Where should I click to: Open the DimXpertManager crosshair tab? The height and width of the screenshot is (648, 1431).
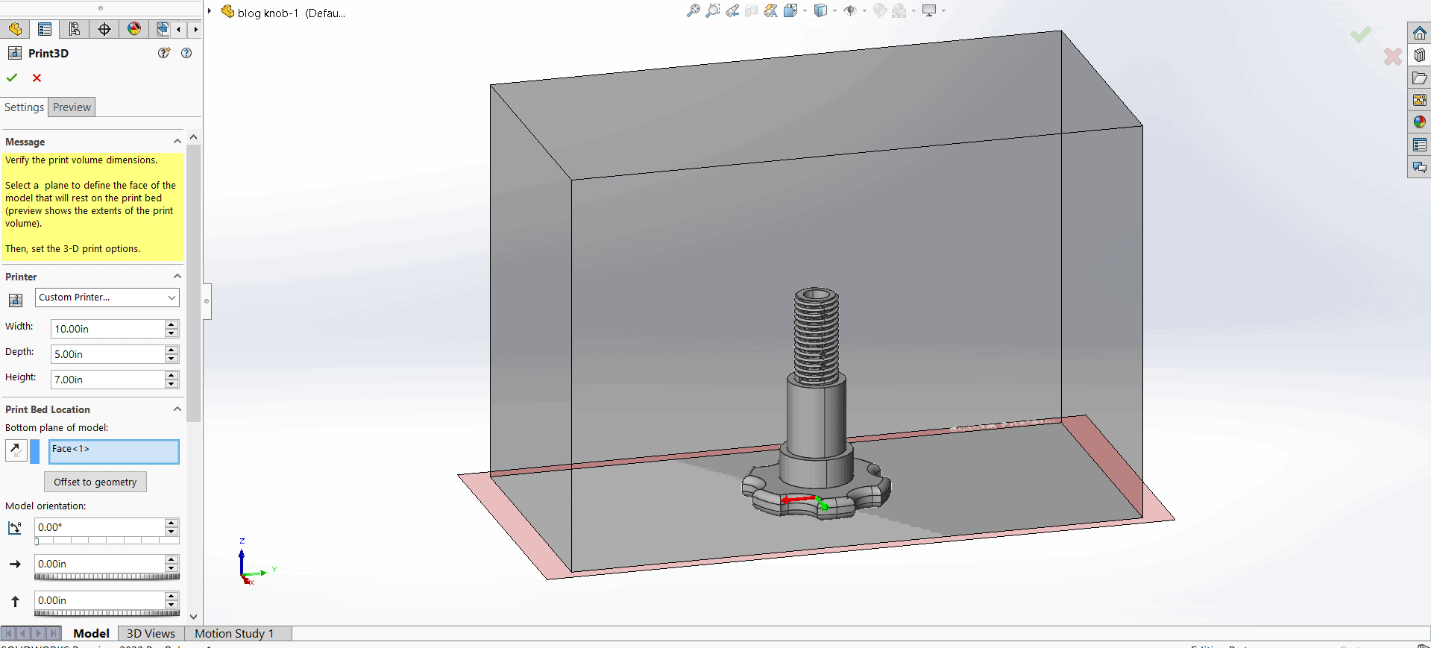pyautogui.click(x=104, y=29)
